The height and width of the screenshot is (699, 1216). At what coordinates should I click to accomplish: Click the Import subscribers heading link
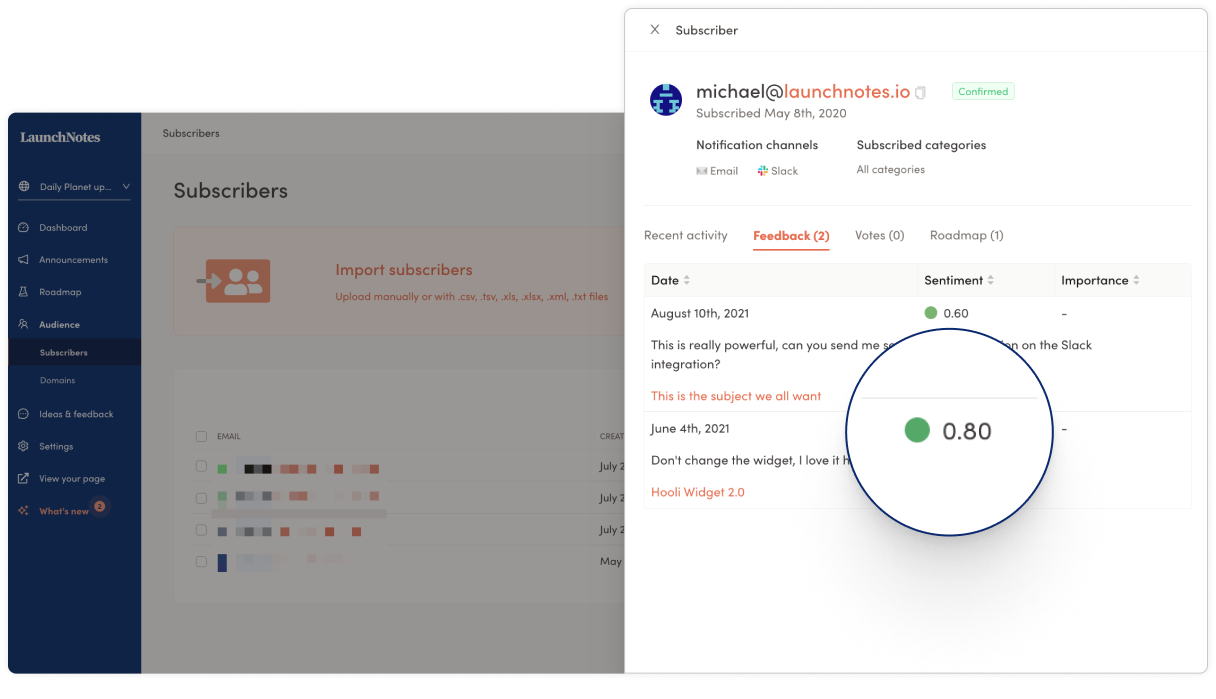pyautogui.click(x=404, y=270)
